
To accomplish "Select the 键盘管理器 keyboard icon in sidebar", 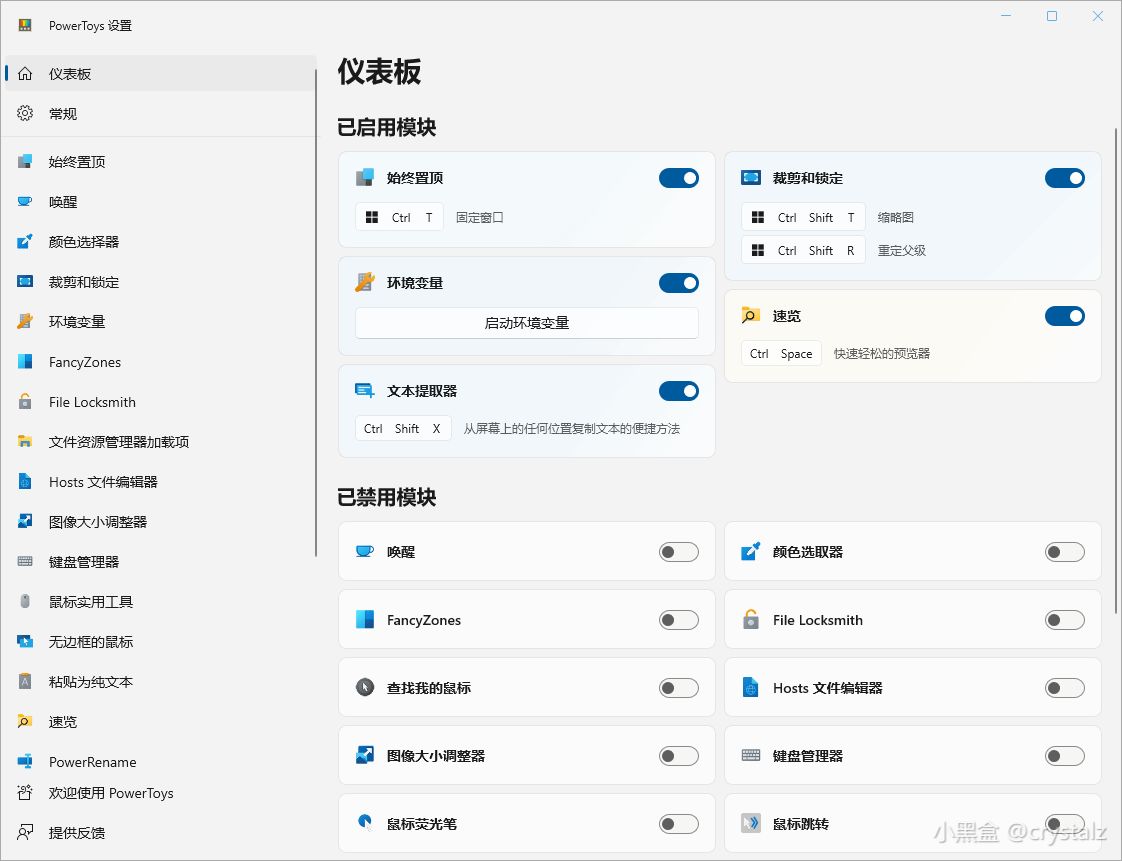I will click(x=25, y=561).
